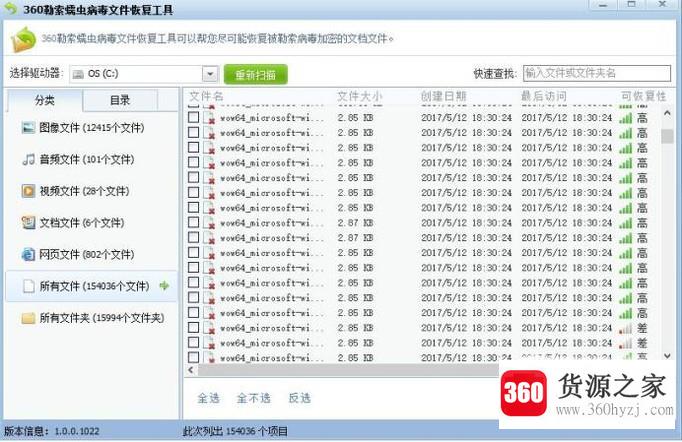Click the drive icon in the OS (C:) selector
Viewport: 682px width, 442px height.
tap(78, 74)
